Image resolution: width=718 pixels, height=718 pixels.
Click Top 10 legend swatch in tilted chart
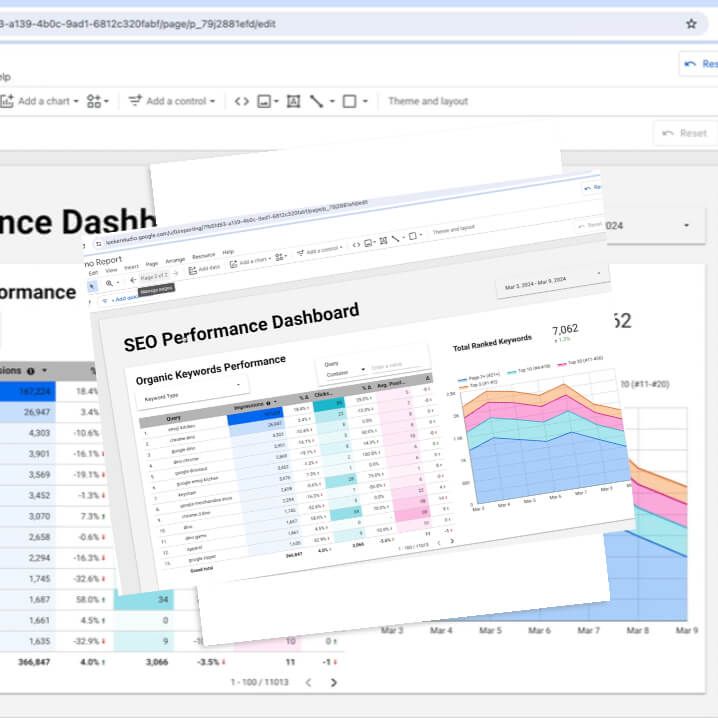pos(511,371)
